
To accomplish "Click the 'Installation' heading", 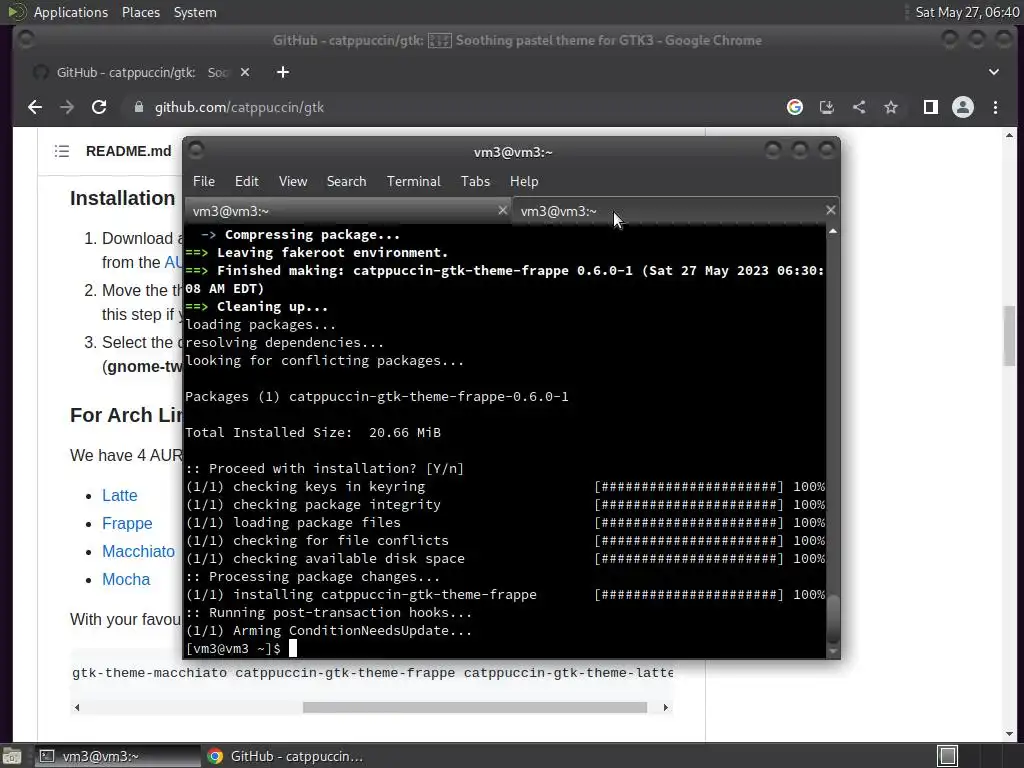I will pyautogui.click(x=123, y=198).
